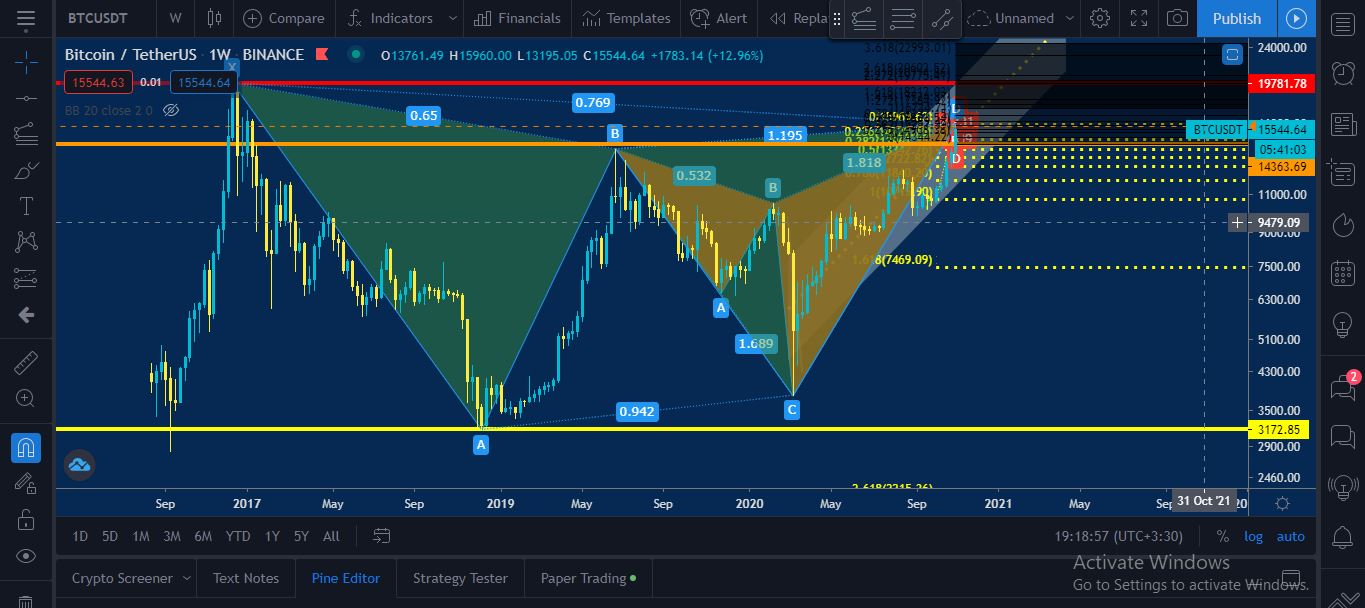Screen dimensions: 1365x608
Task: Select the Text annotation tool
Action: point(26,207)
